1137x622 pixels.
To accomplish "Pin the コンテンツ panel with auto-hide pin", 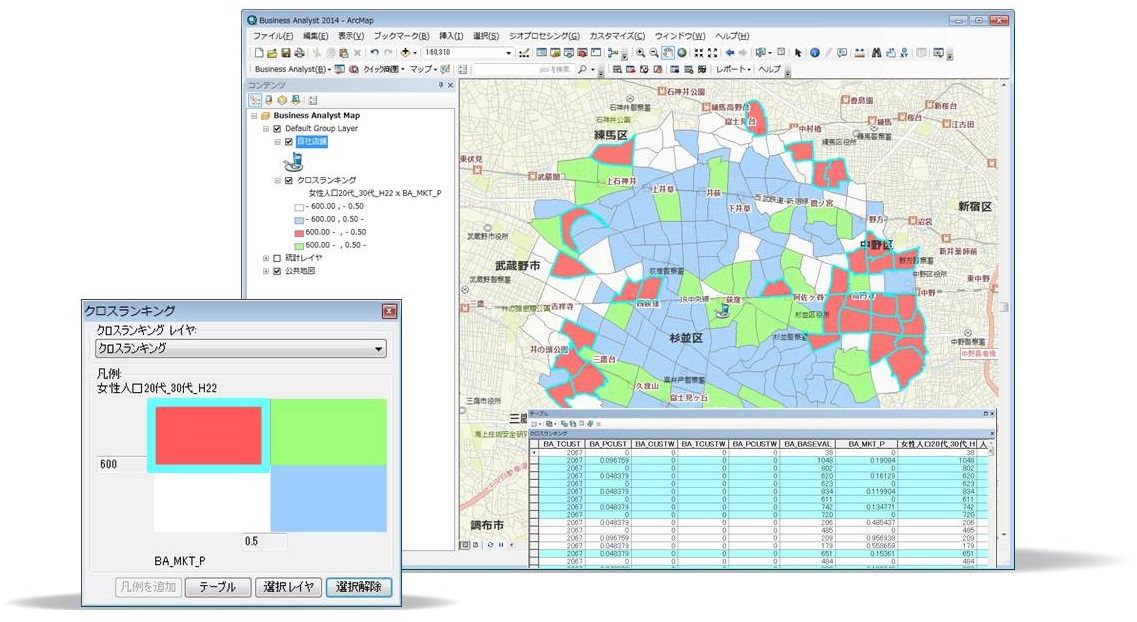I will pyautogui.click(x=440, y=86).
